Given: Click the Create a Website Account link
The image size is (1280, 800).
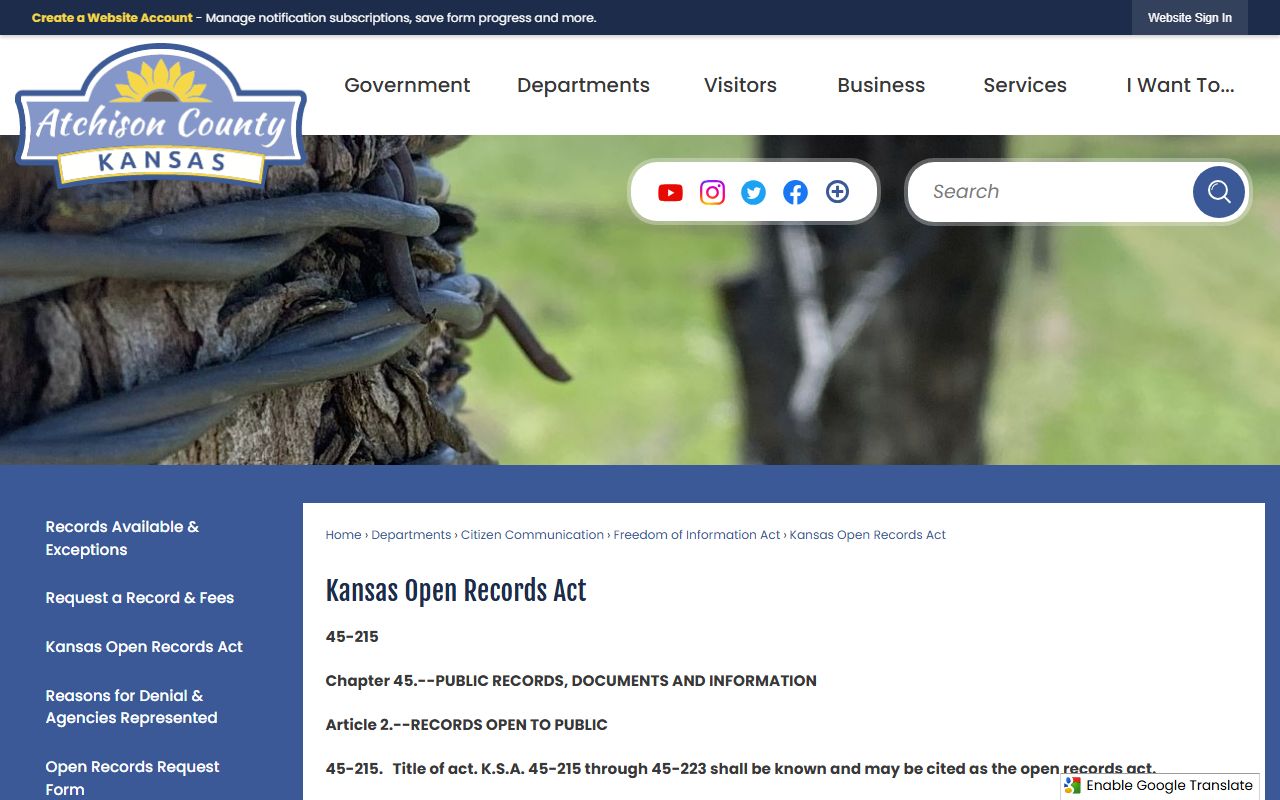Looking at the screenshot, I should (112, 18).
